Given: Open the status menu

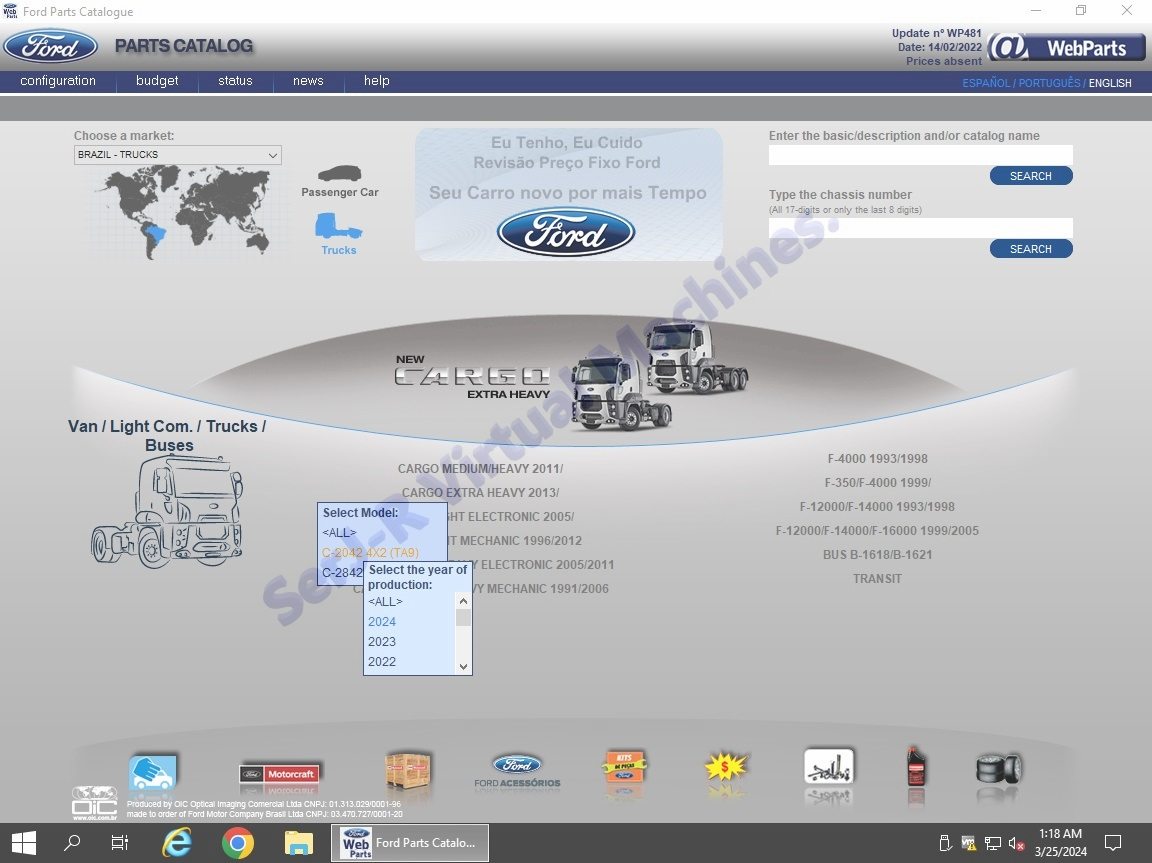Looking at the screenshot, I should (x=235, y=81).
